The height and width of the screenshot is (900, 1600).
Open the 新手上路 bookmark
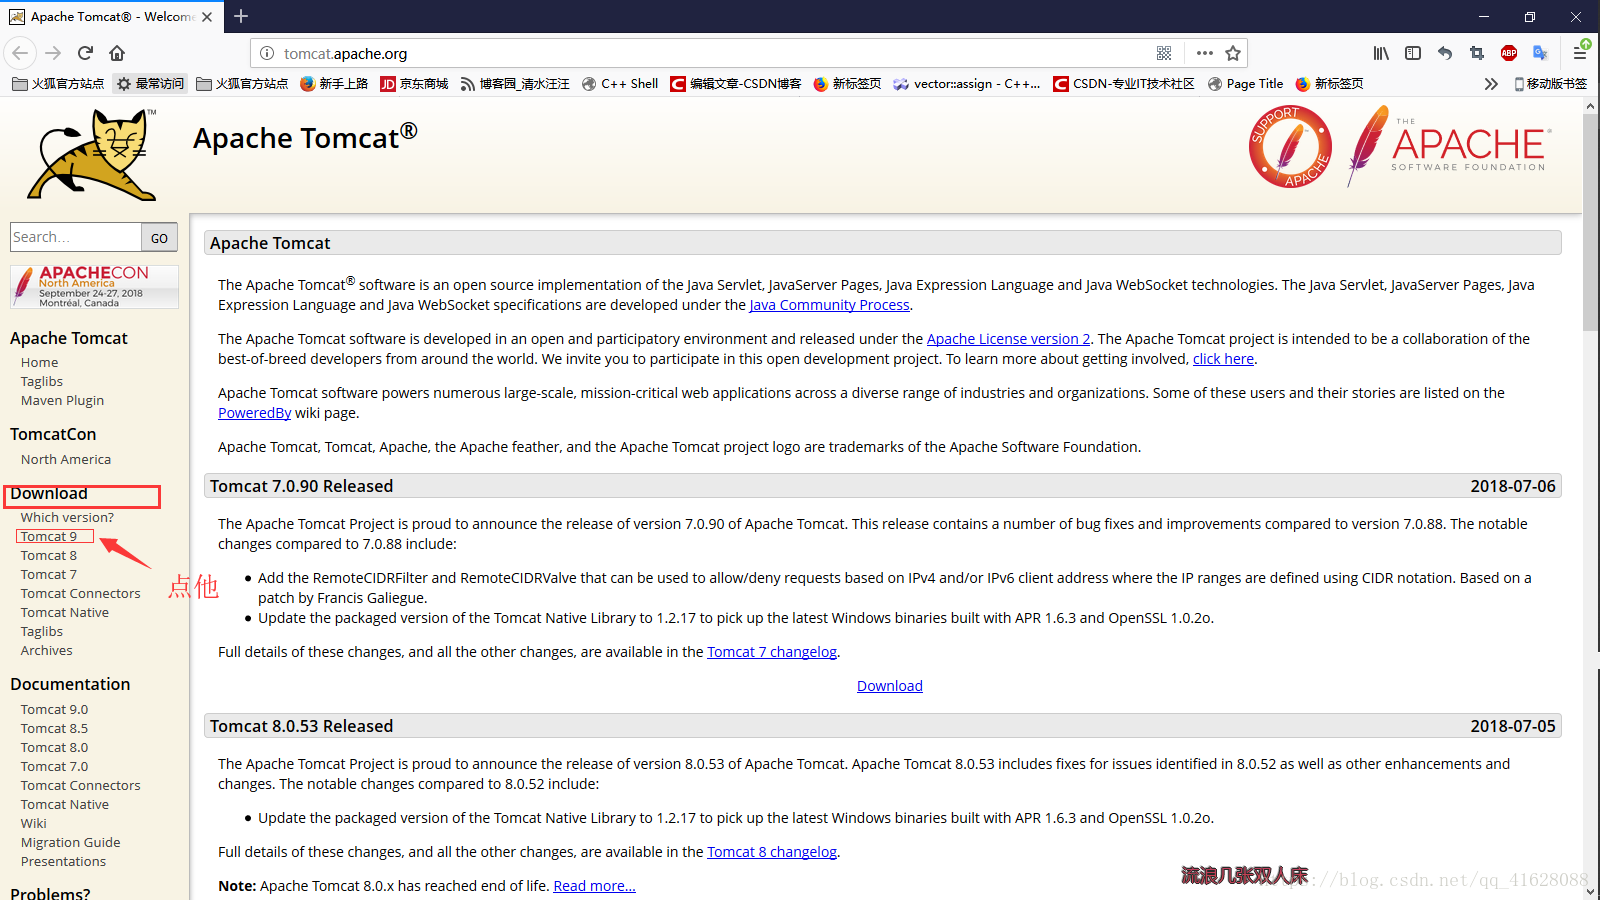coord(334,84)
